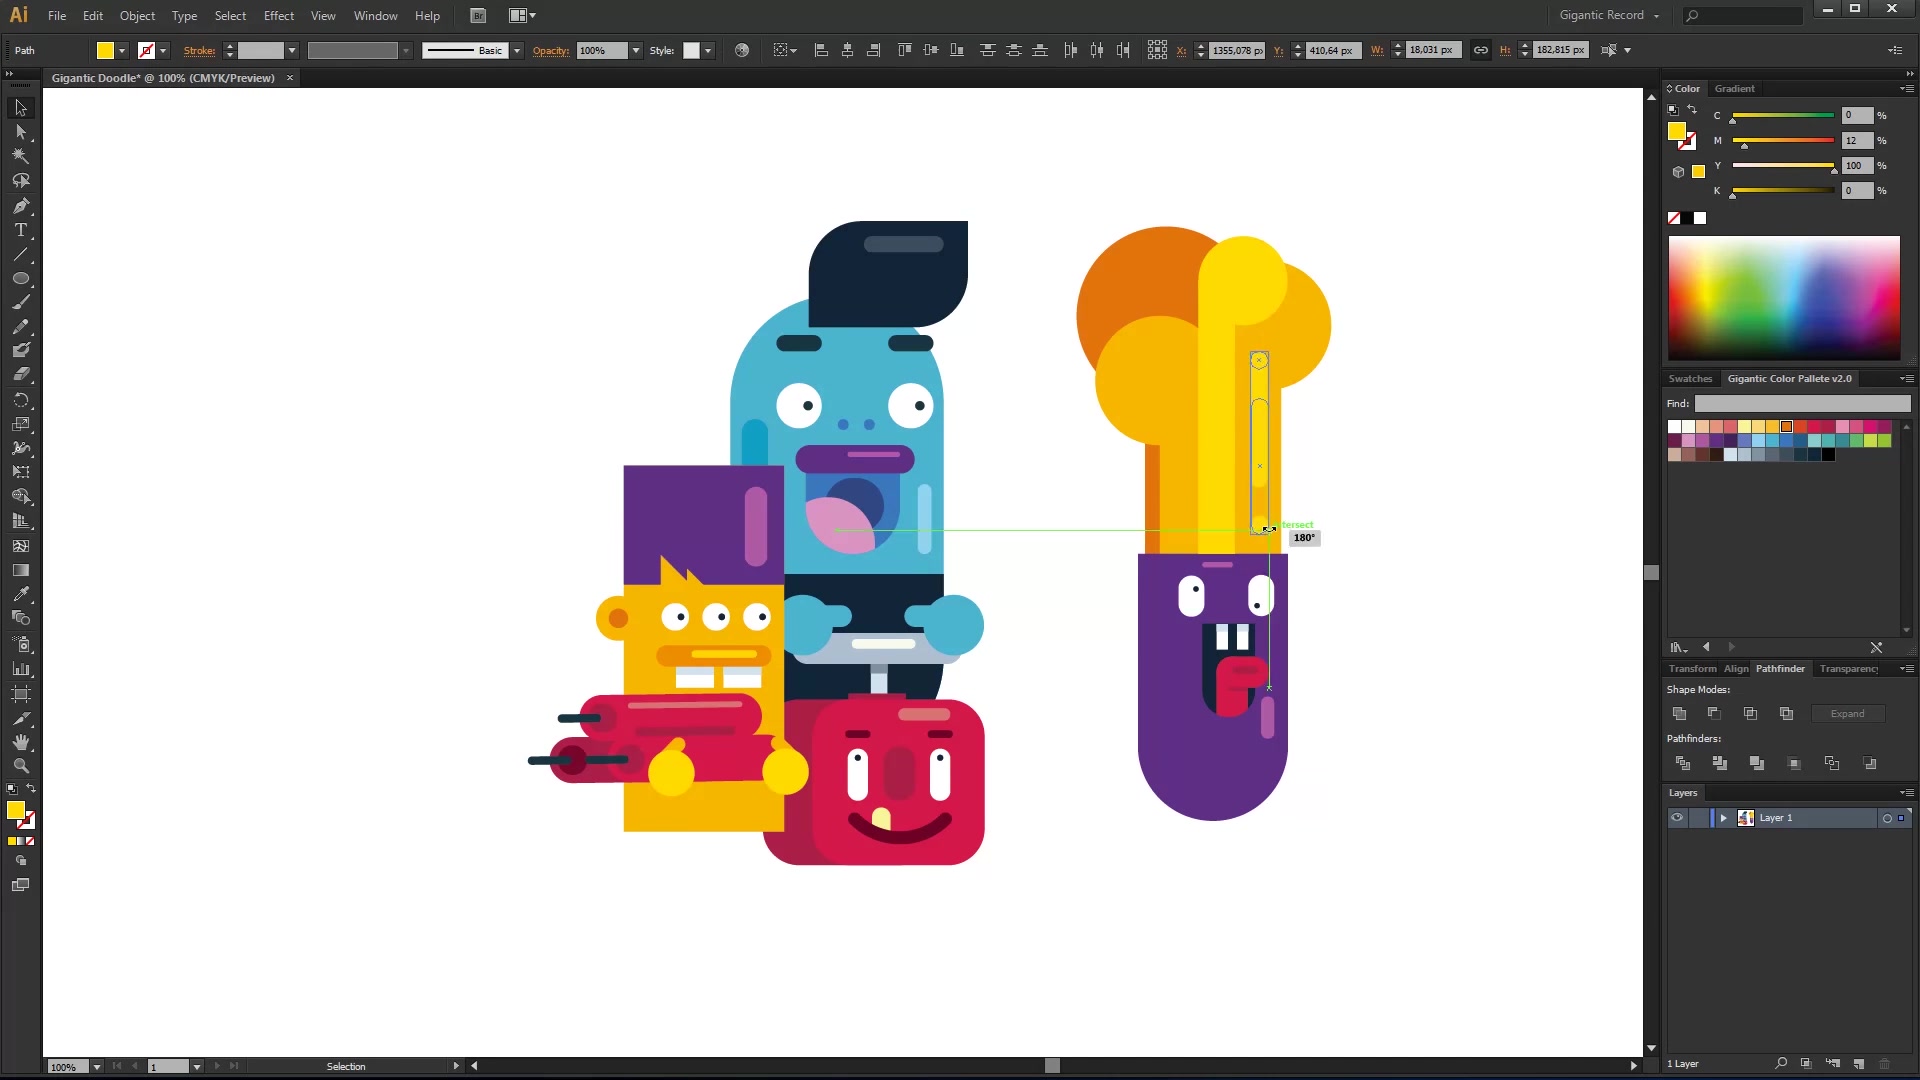Open Color panel options menu
The height and width of the screenshot is (1080, 1920).
(1907, 88)
